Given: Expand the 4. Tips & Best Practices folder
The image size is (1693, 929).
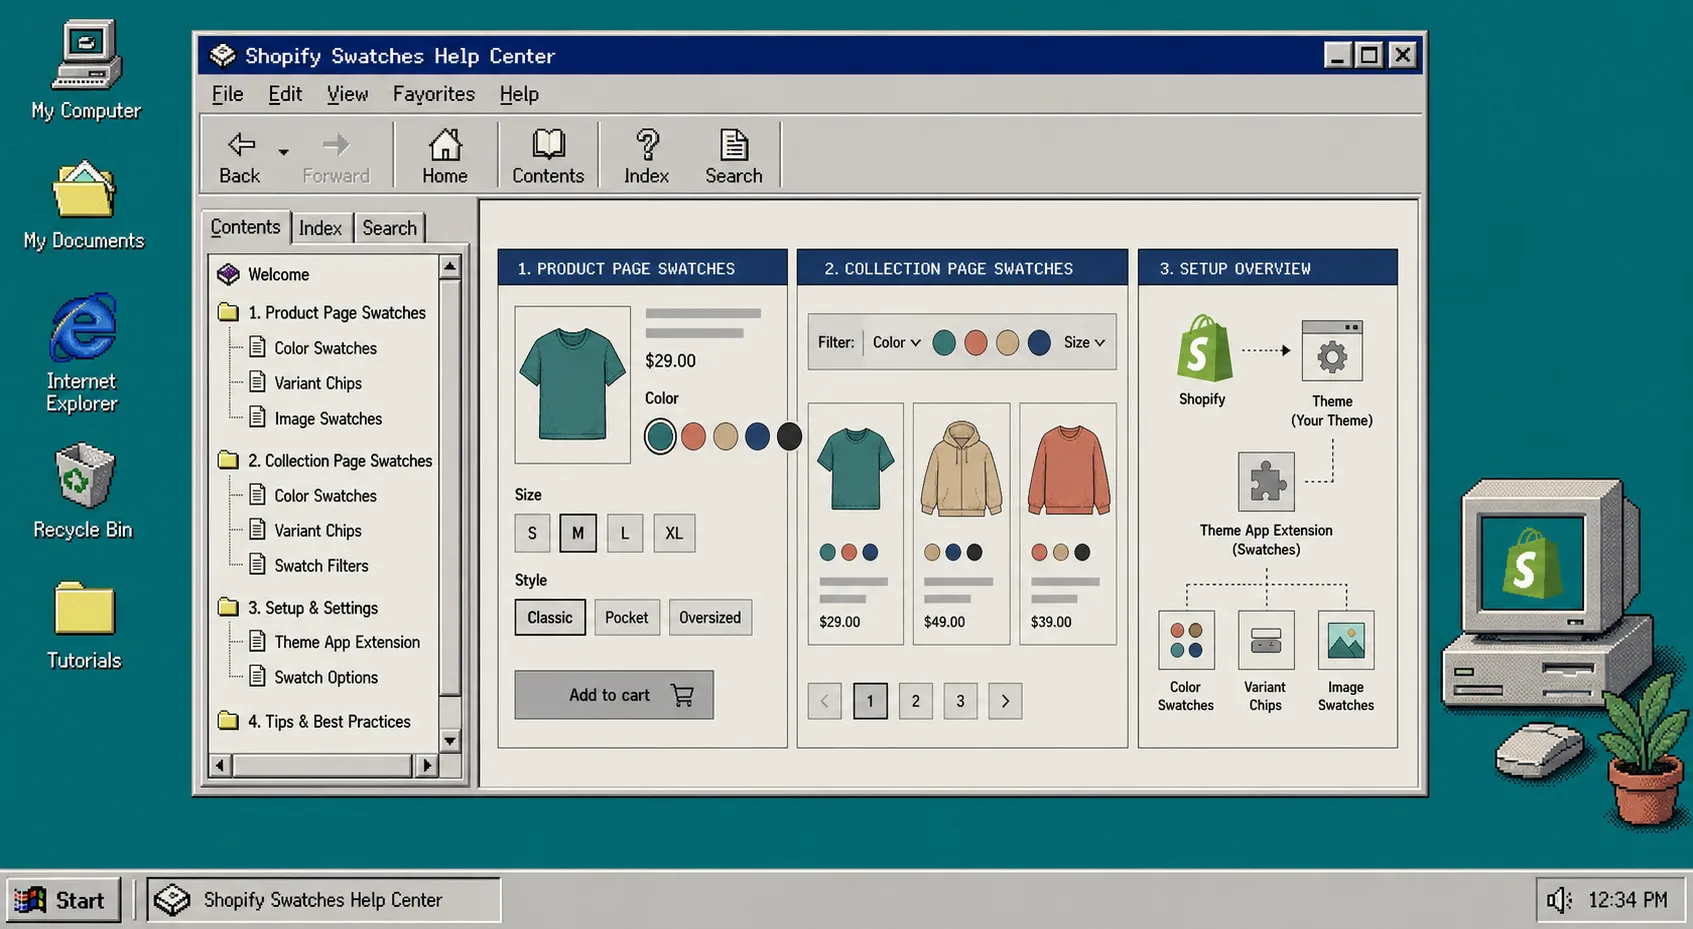Looking at the screenshot, I should tap(228, 721).
